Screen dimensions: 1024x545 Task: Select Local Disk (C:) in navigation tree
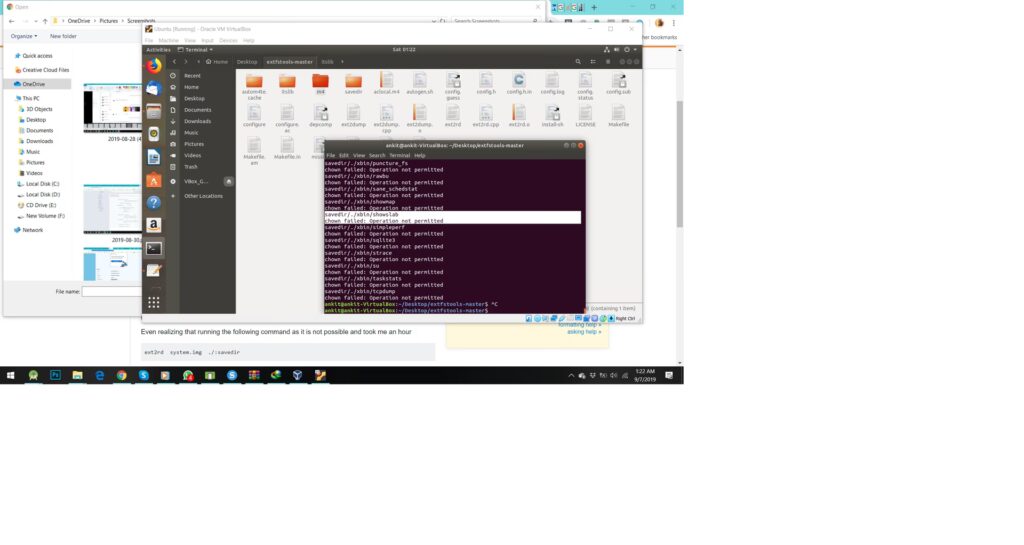click(42, 184)
